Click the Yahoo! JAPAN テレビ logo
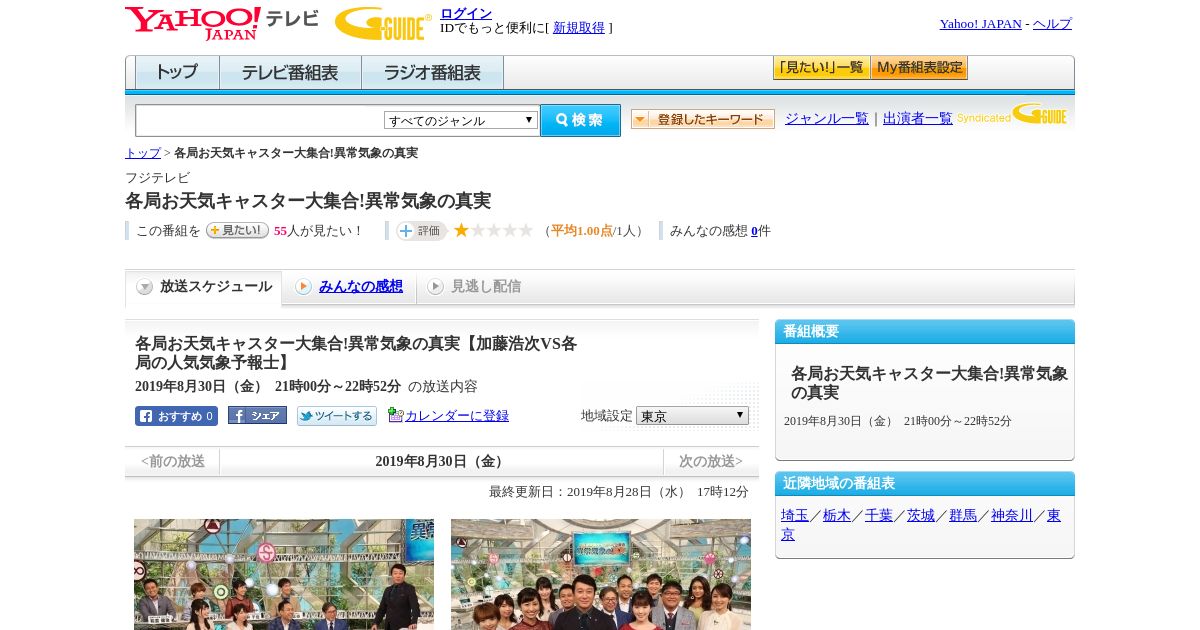 tap(222, 23)
